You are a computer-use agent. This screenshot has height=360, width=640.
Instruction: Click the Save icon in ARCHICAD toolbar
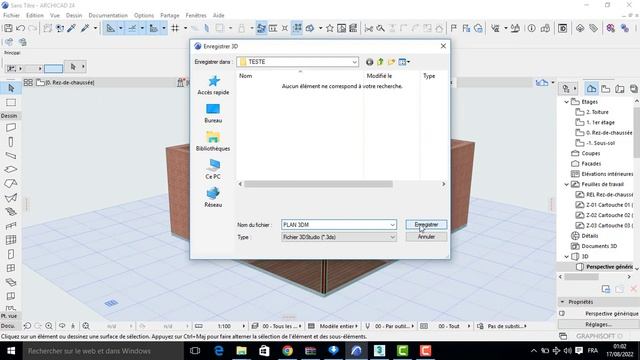coord(8,28)
